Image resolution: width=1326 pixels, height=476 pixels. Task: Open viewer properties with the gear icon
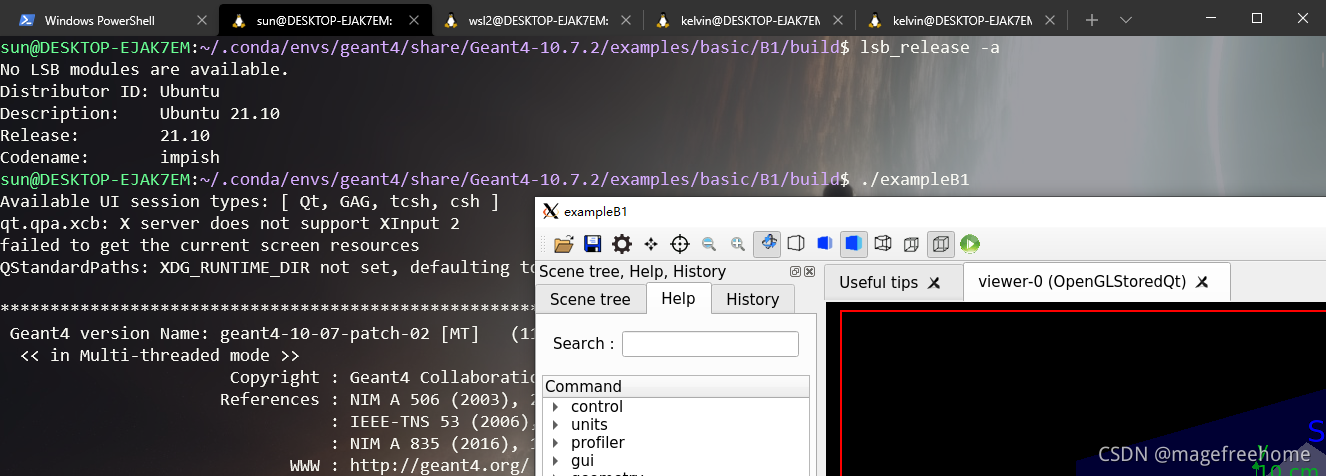pos(622,244)
